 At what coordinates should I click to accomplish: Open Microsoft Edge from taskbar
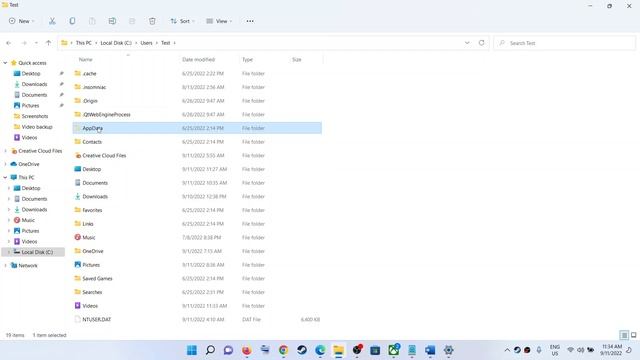[320, 350]
